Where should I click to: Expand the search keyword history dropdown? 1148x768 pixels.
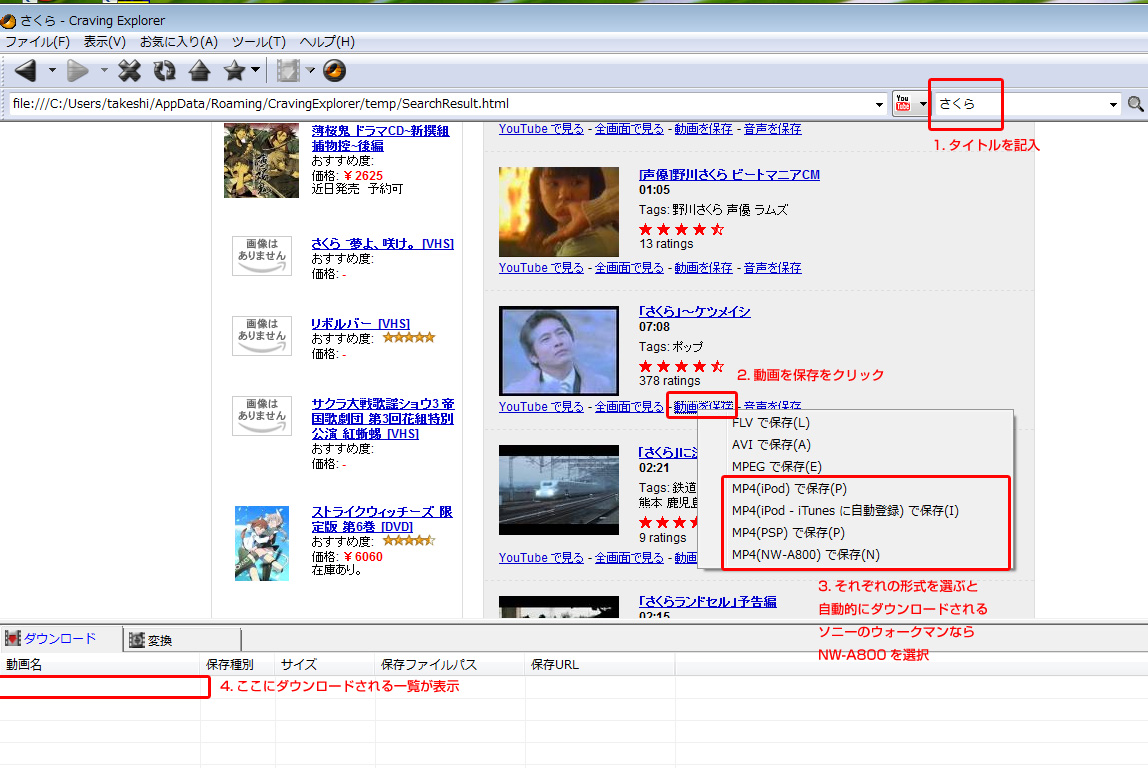pos(1114,104)
